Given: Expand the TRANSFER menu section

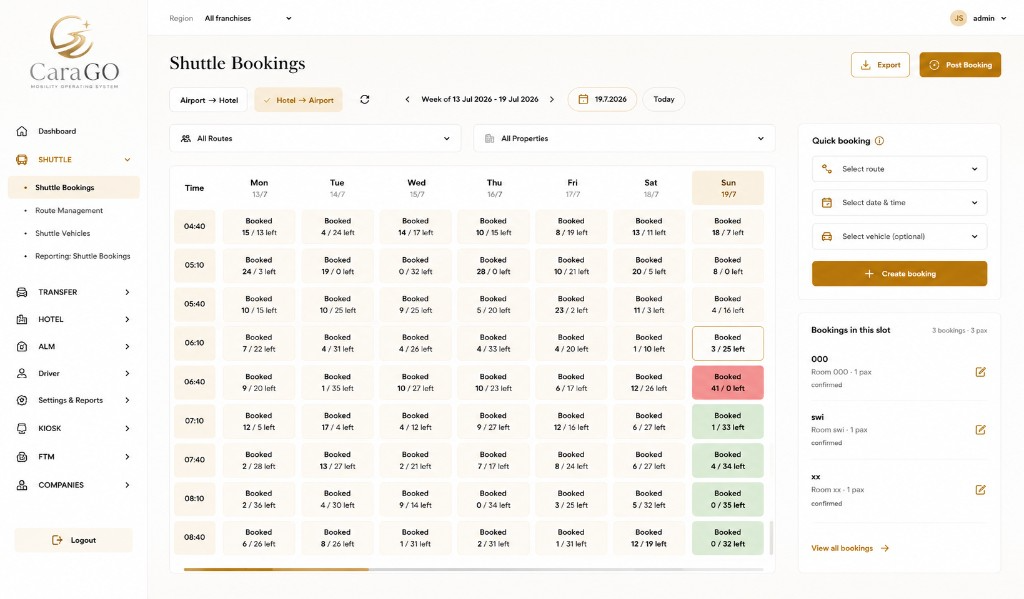Looking at the screenshot, I should tap(127, 292).
